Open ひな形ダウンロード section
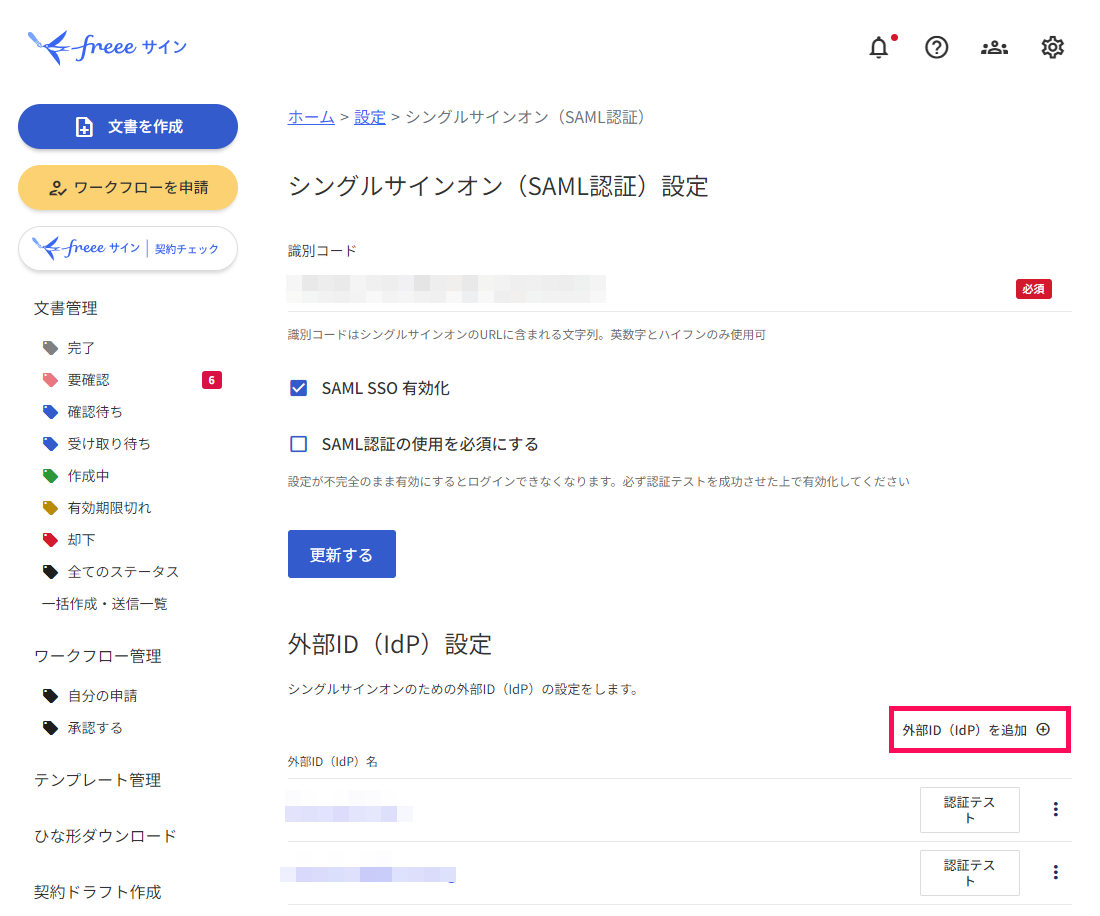The image size is (1100, 916). 105,836
